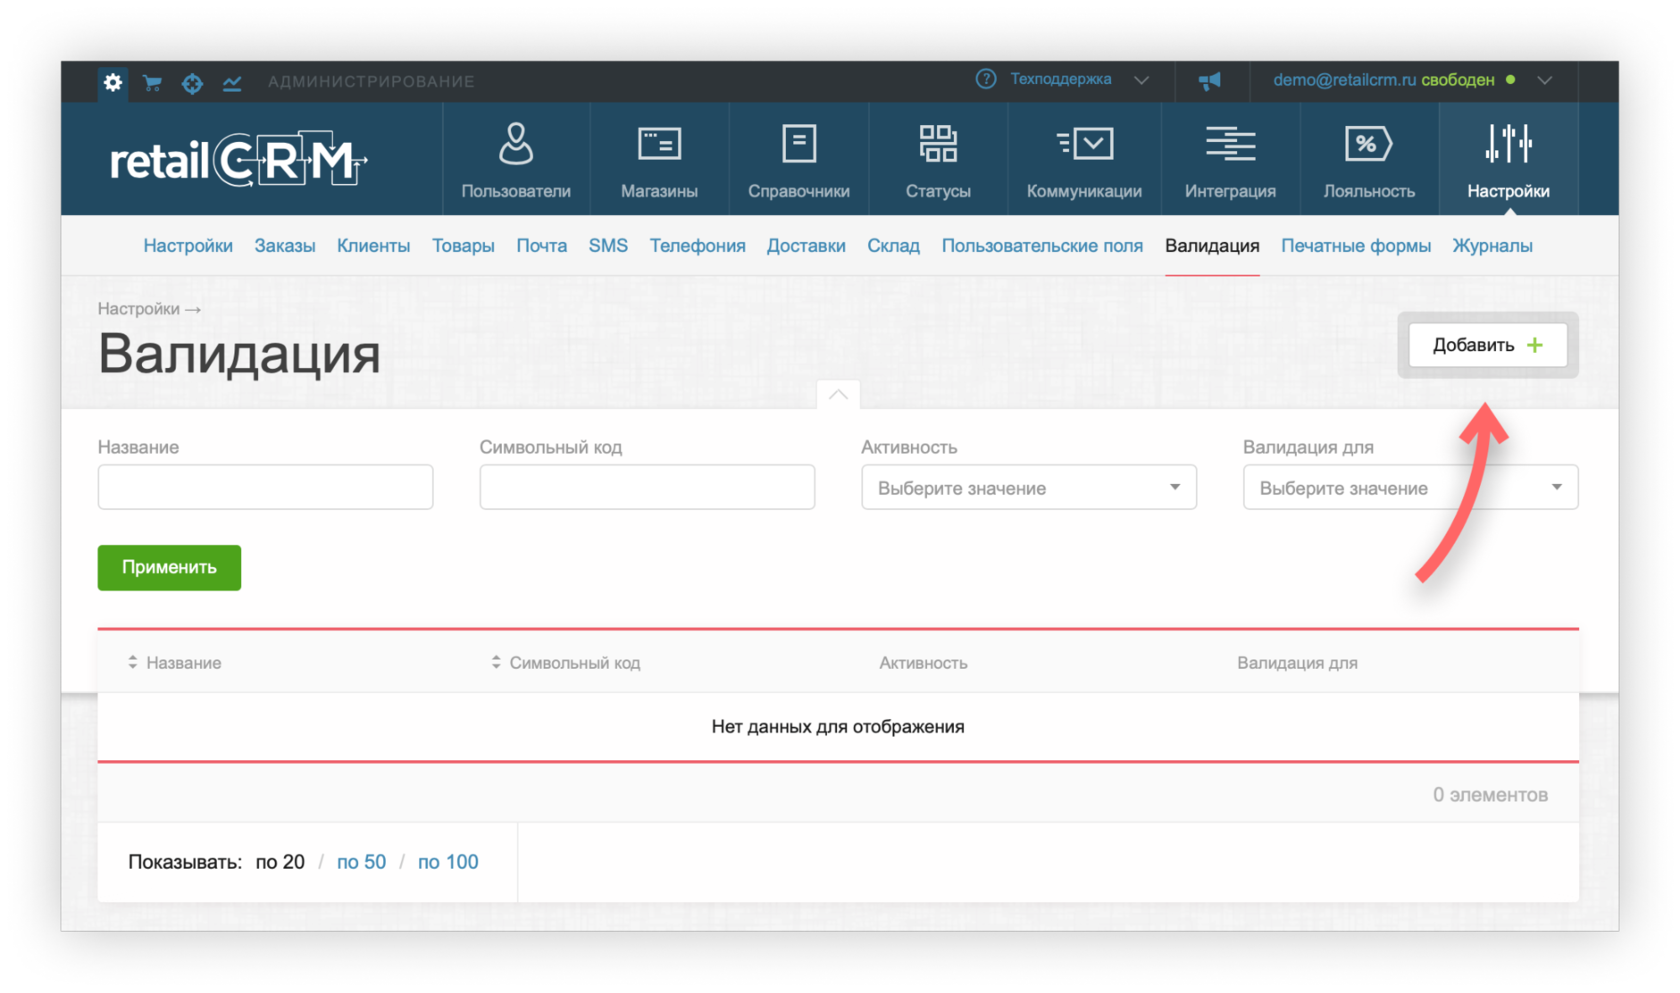The width and height of the screenshot is (1680, 993).
Task: Switch to Доставки tab
Action: (806, 246)
